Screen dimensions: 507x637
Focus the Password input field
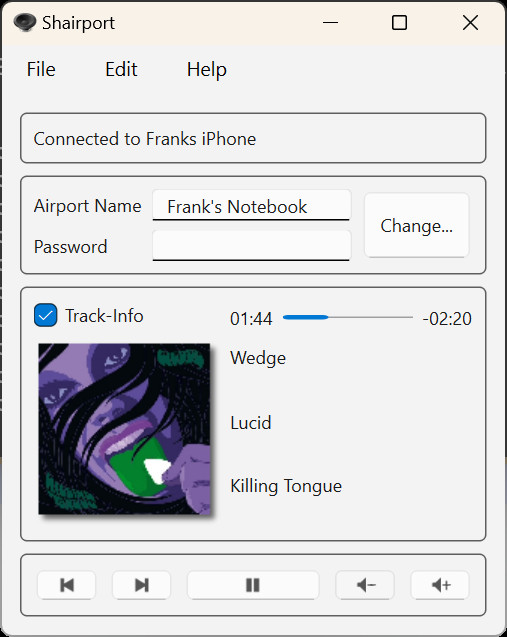point(251,246)
